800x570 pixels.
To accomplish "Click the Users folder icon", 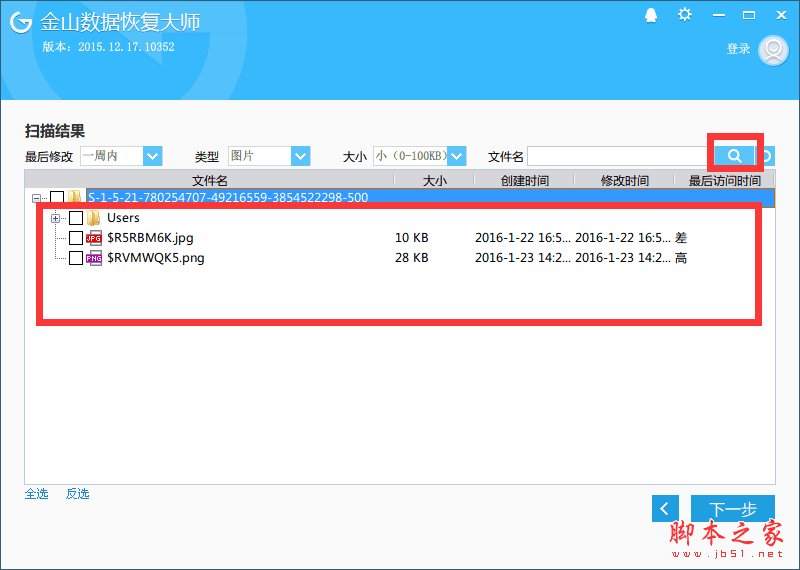I will click(x=93, y=218).
